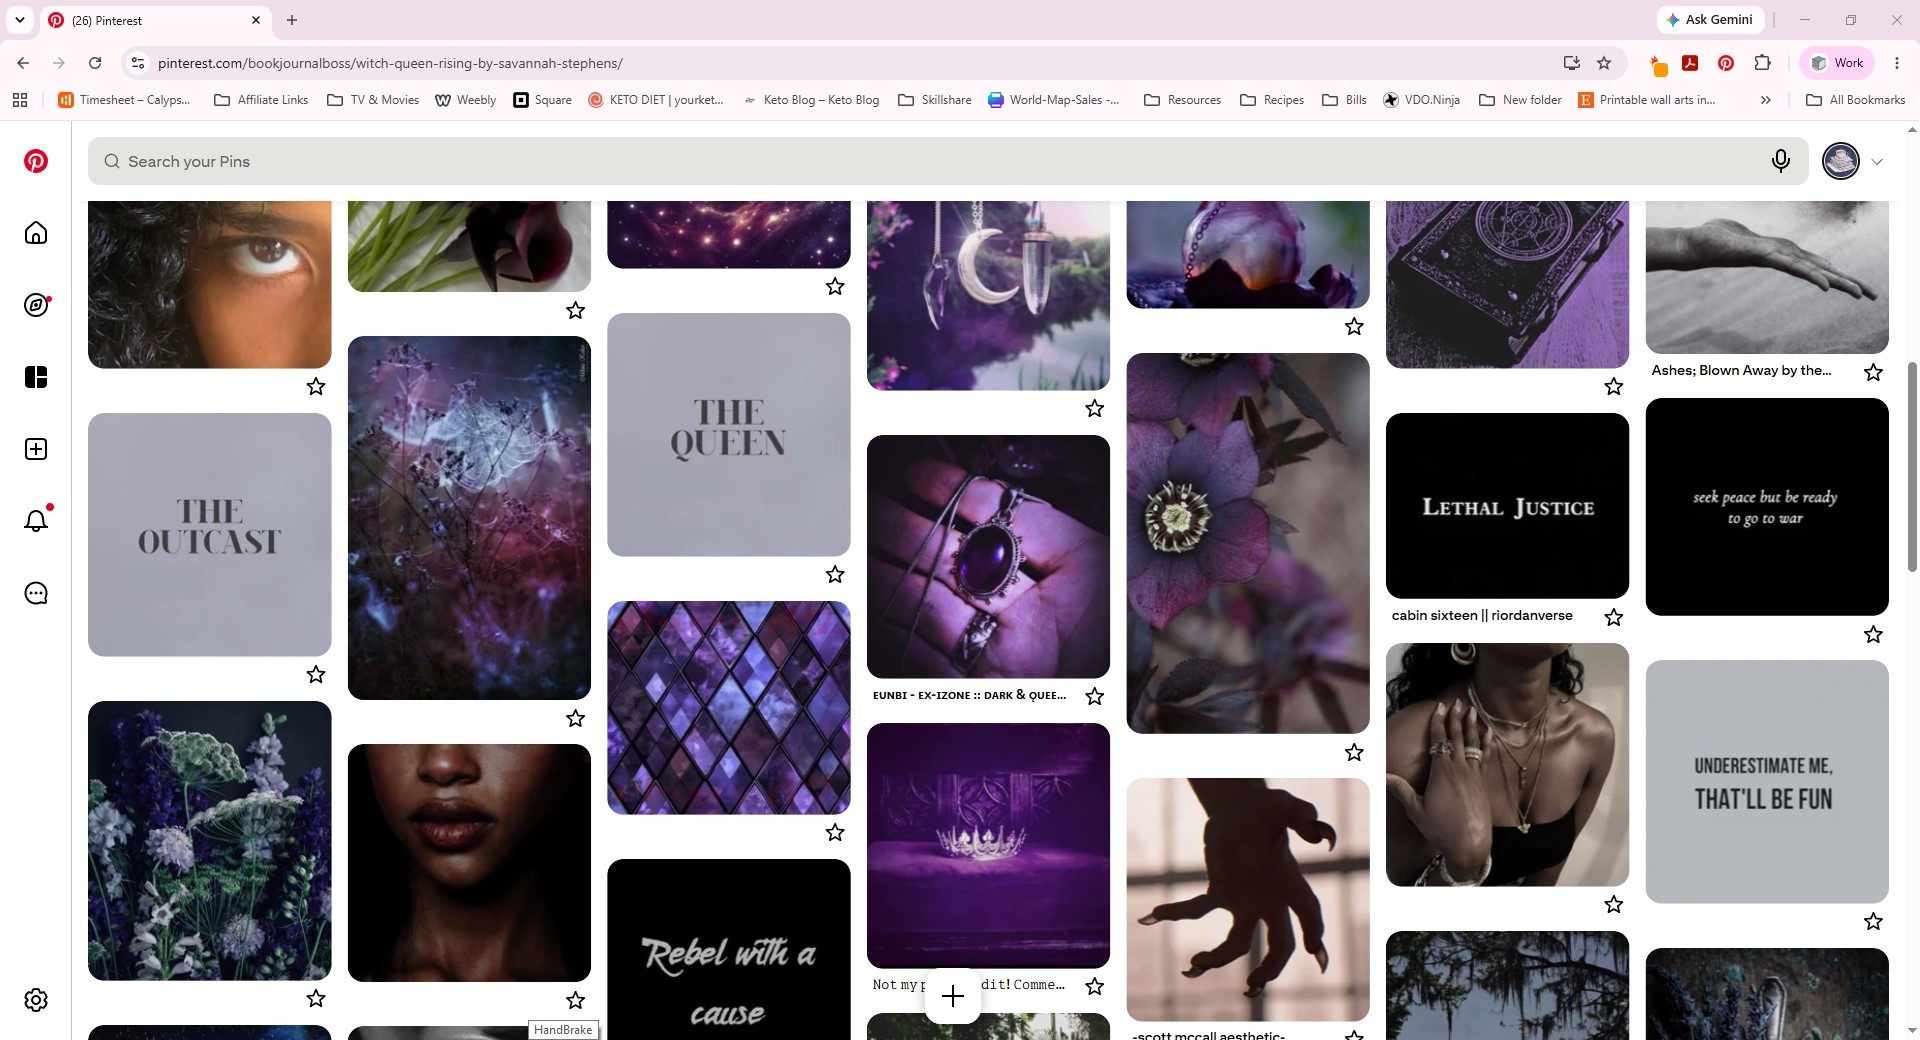Image resolution: width=1920 pixels, height=1040 pixels.
Task: Activate voice search microphone icon
Action: pyautogui.click(x=1780, y=161)
